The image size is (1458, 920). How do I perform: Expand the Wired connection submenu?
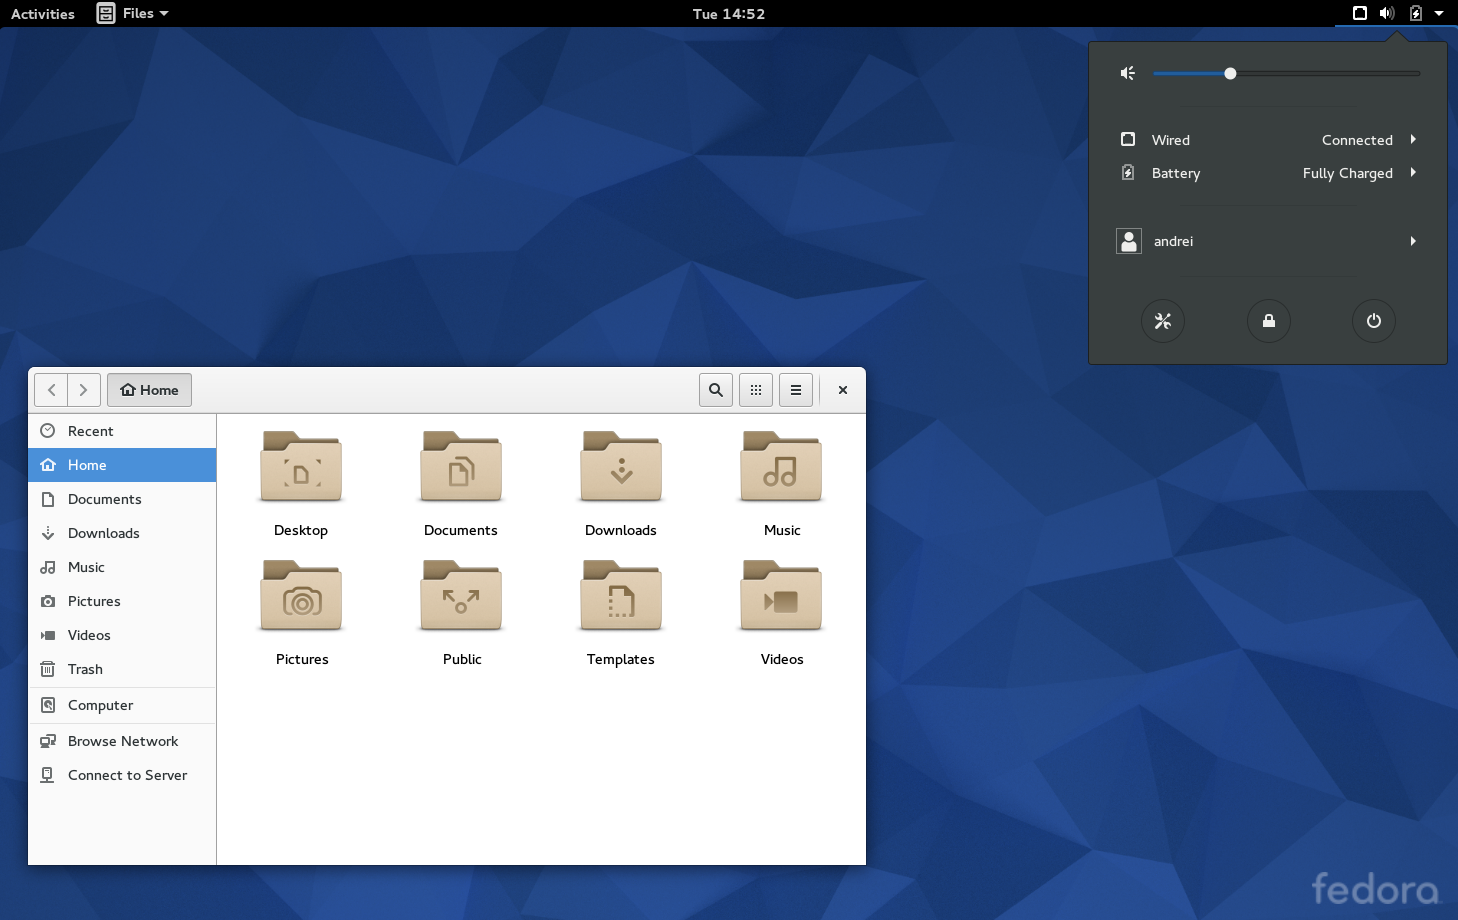1268,140
